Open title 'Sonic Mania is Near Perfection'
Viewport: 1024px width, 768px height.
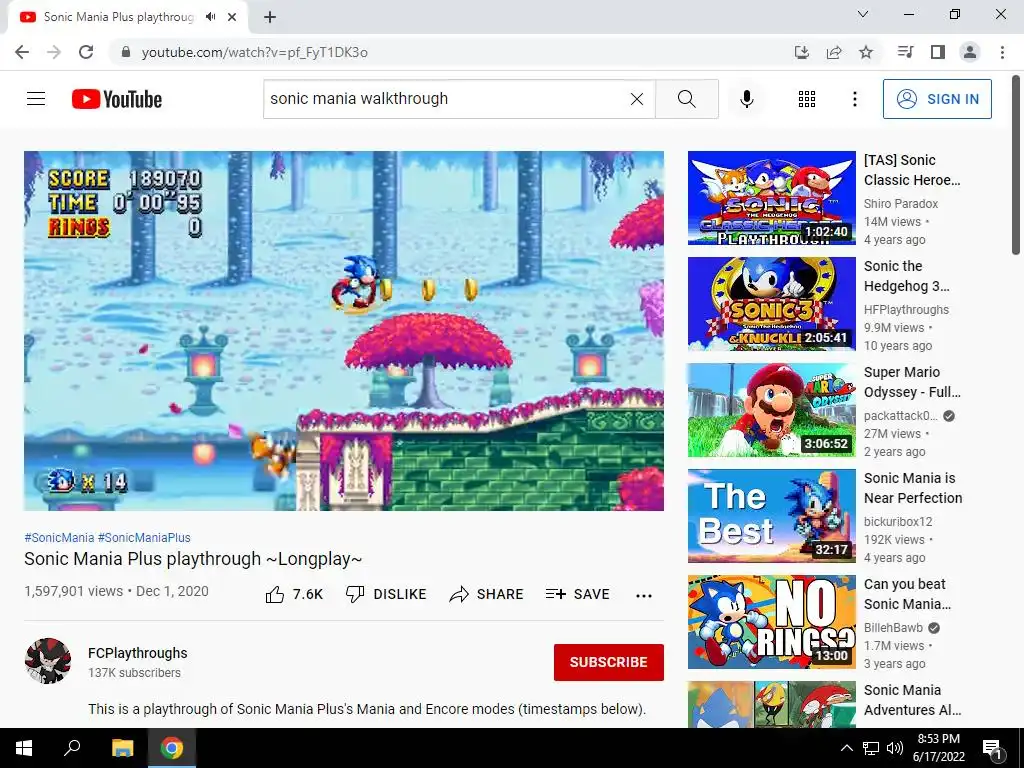pyautogui.click(x=913, y=488)
